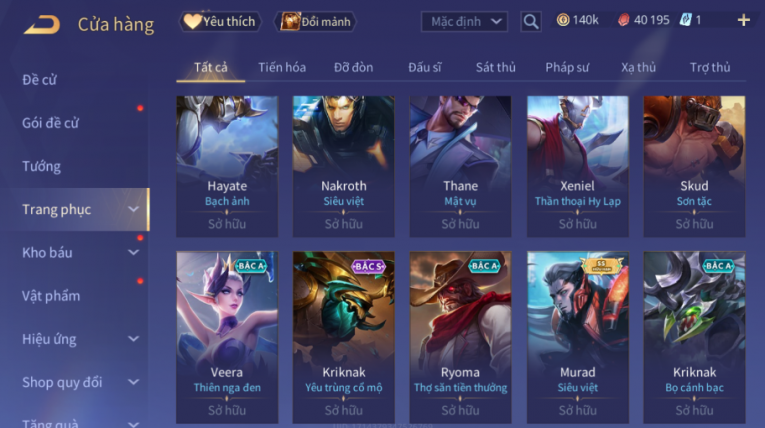Tap the gold coin balance icon
Viewport: 765px width, 428px height.
(563, 20)
